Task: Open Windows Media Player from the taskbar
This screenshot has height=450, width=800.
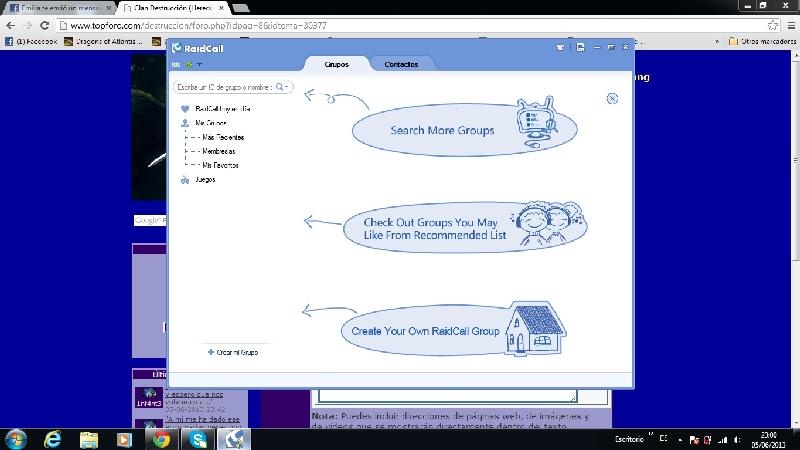Action: [x=124, y=439]
